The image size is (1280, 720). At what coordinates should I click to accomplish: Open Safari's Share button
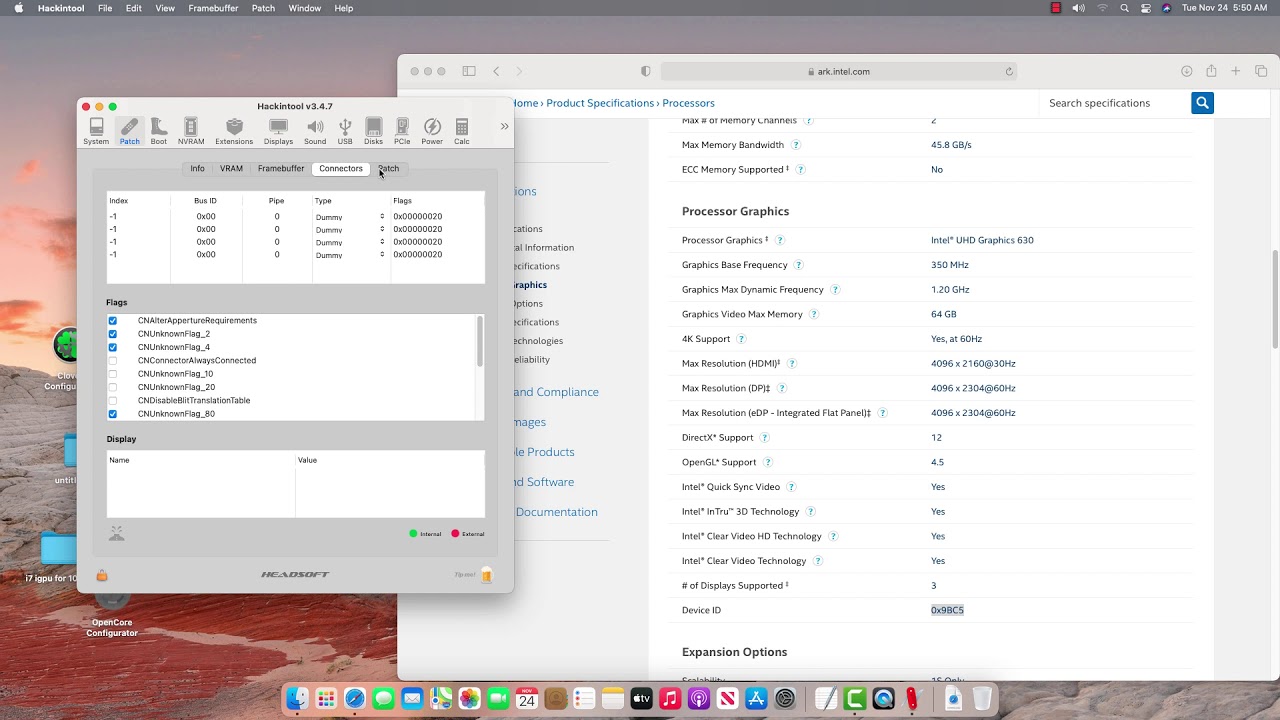1211,71
